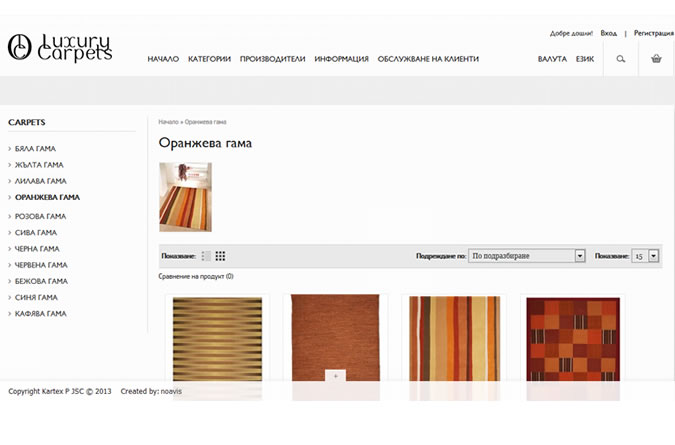This screenshot has height=445, width=675.
Task: Select ЧЕРВЕНА ГАМА category
Action: coord(41,265)
